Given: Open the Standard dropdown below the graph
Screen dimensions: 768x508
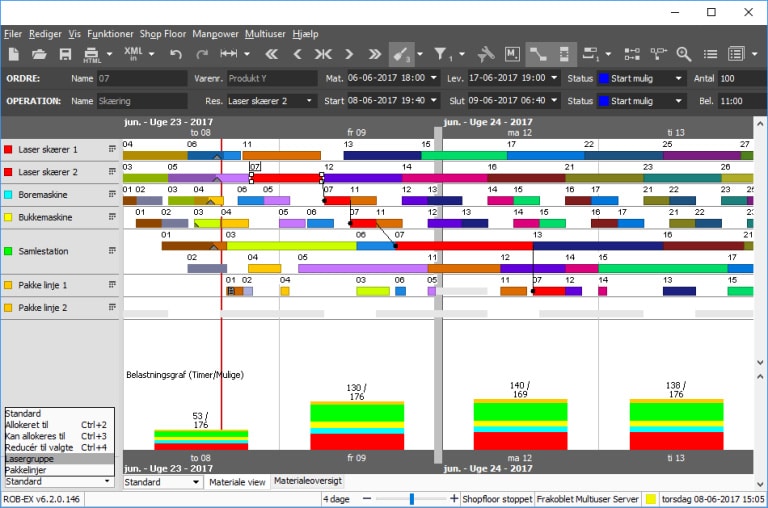Looking at the screenshot, I should (195, 482).
